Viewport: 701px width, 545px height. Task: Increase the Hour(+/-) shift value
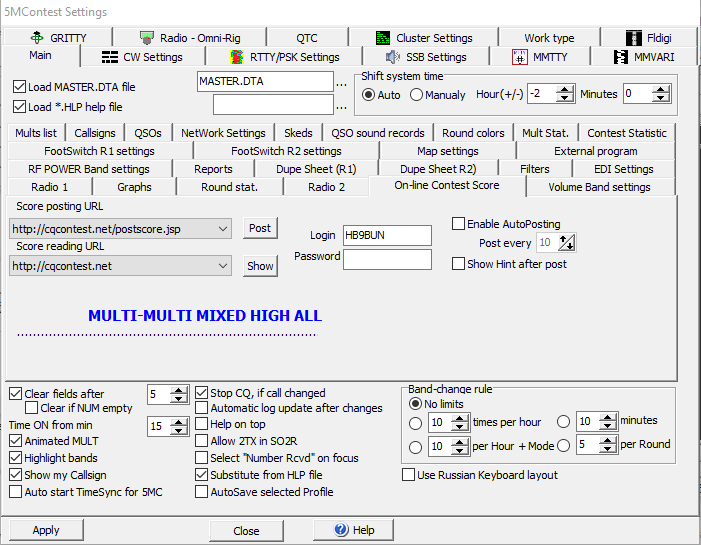pyautogui.click(x=565, y=90)
